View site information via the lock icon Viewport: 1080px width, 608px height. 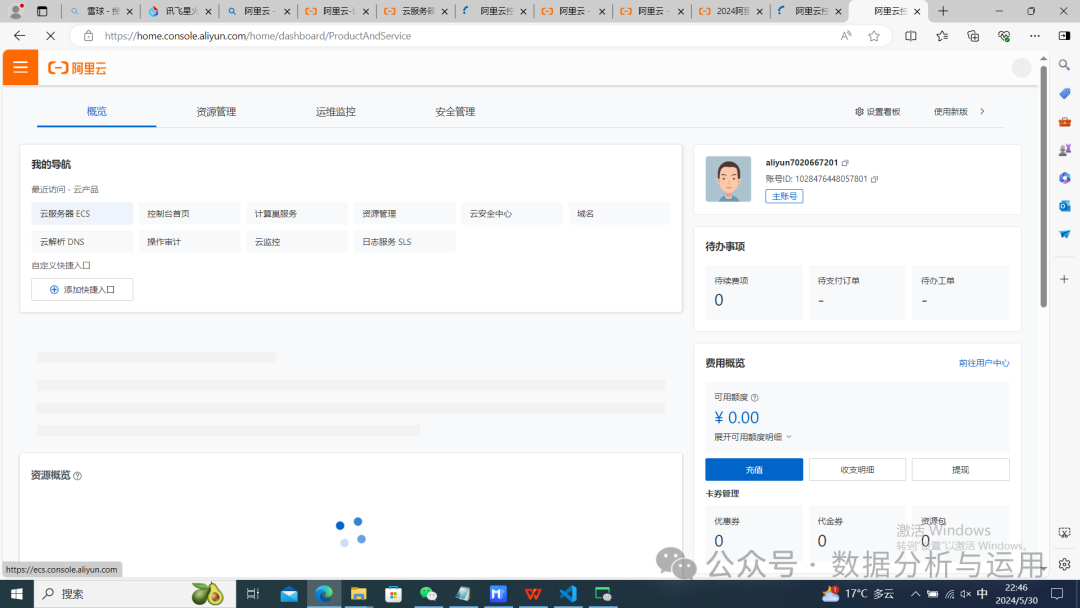point(88,36)
